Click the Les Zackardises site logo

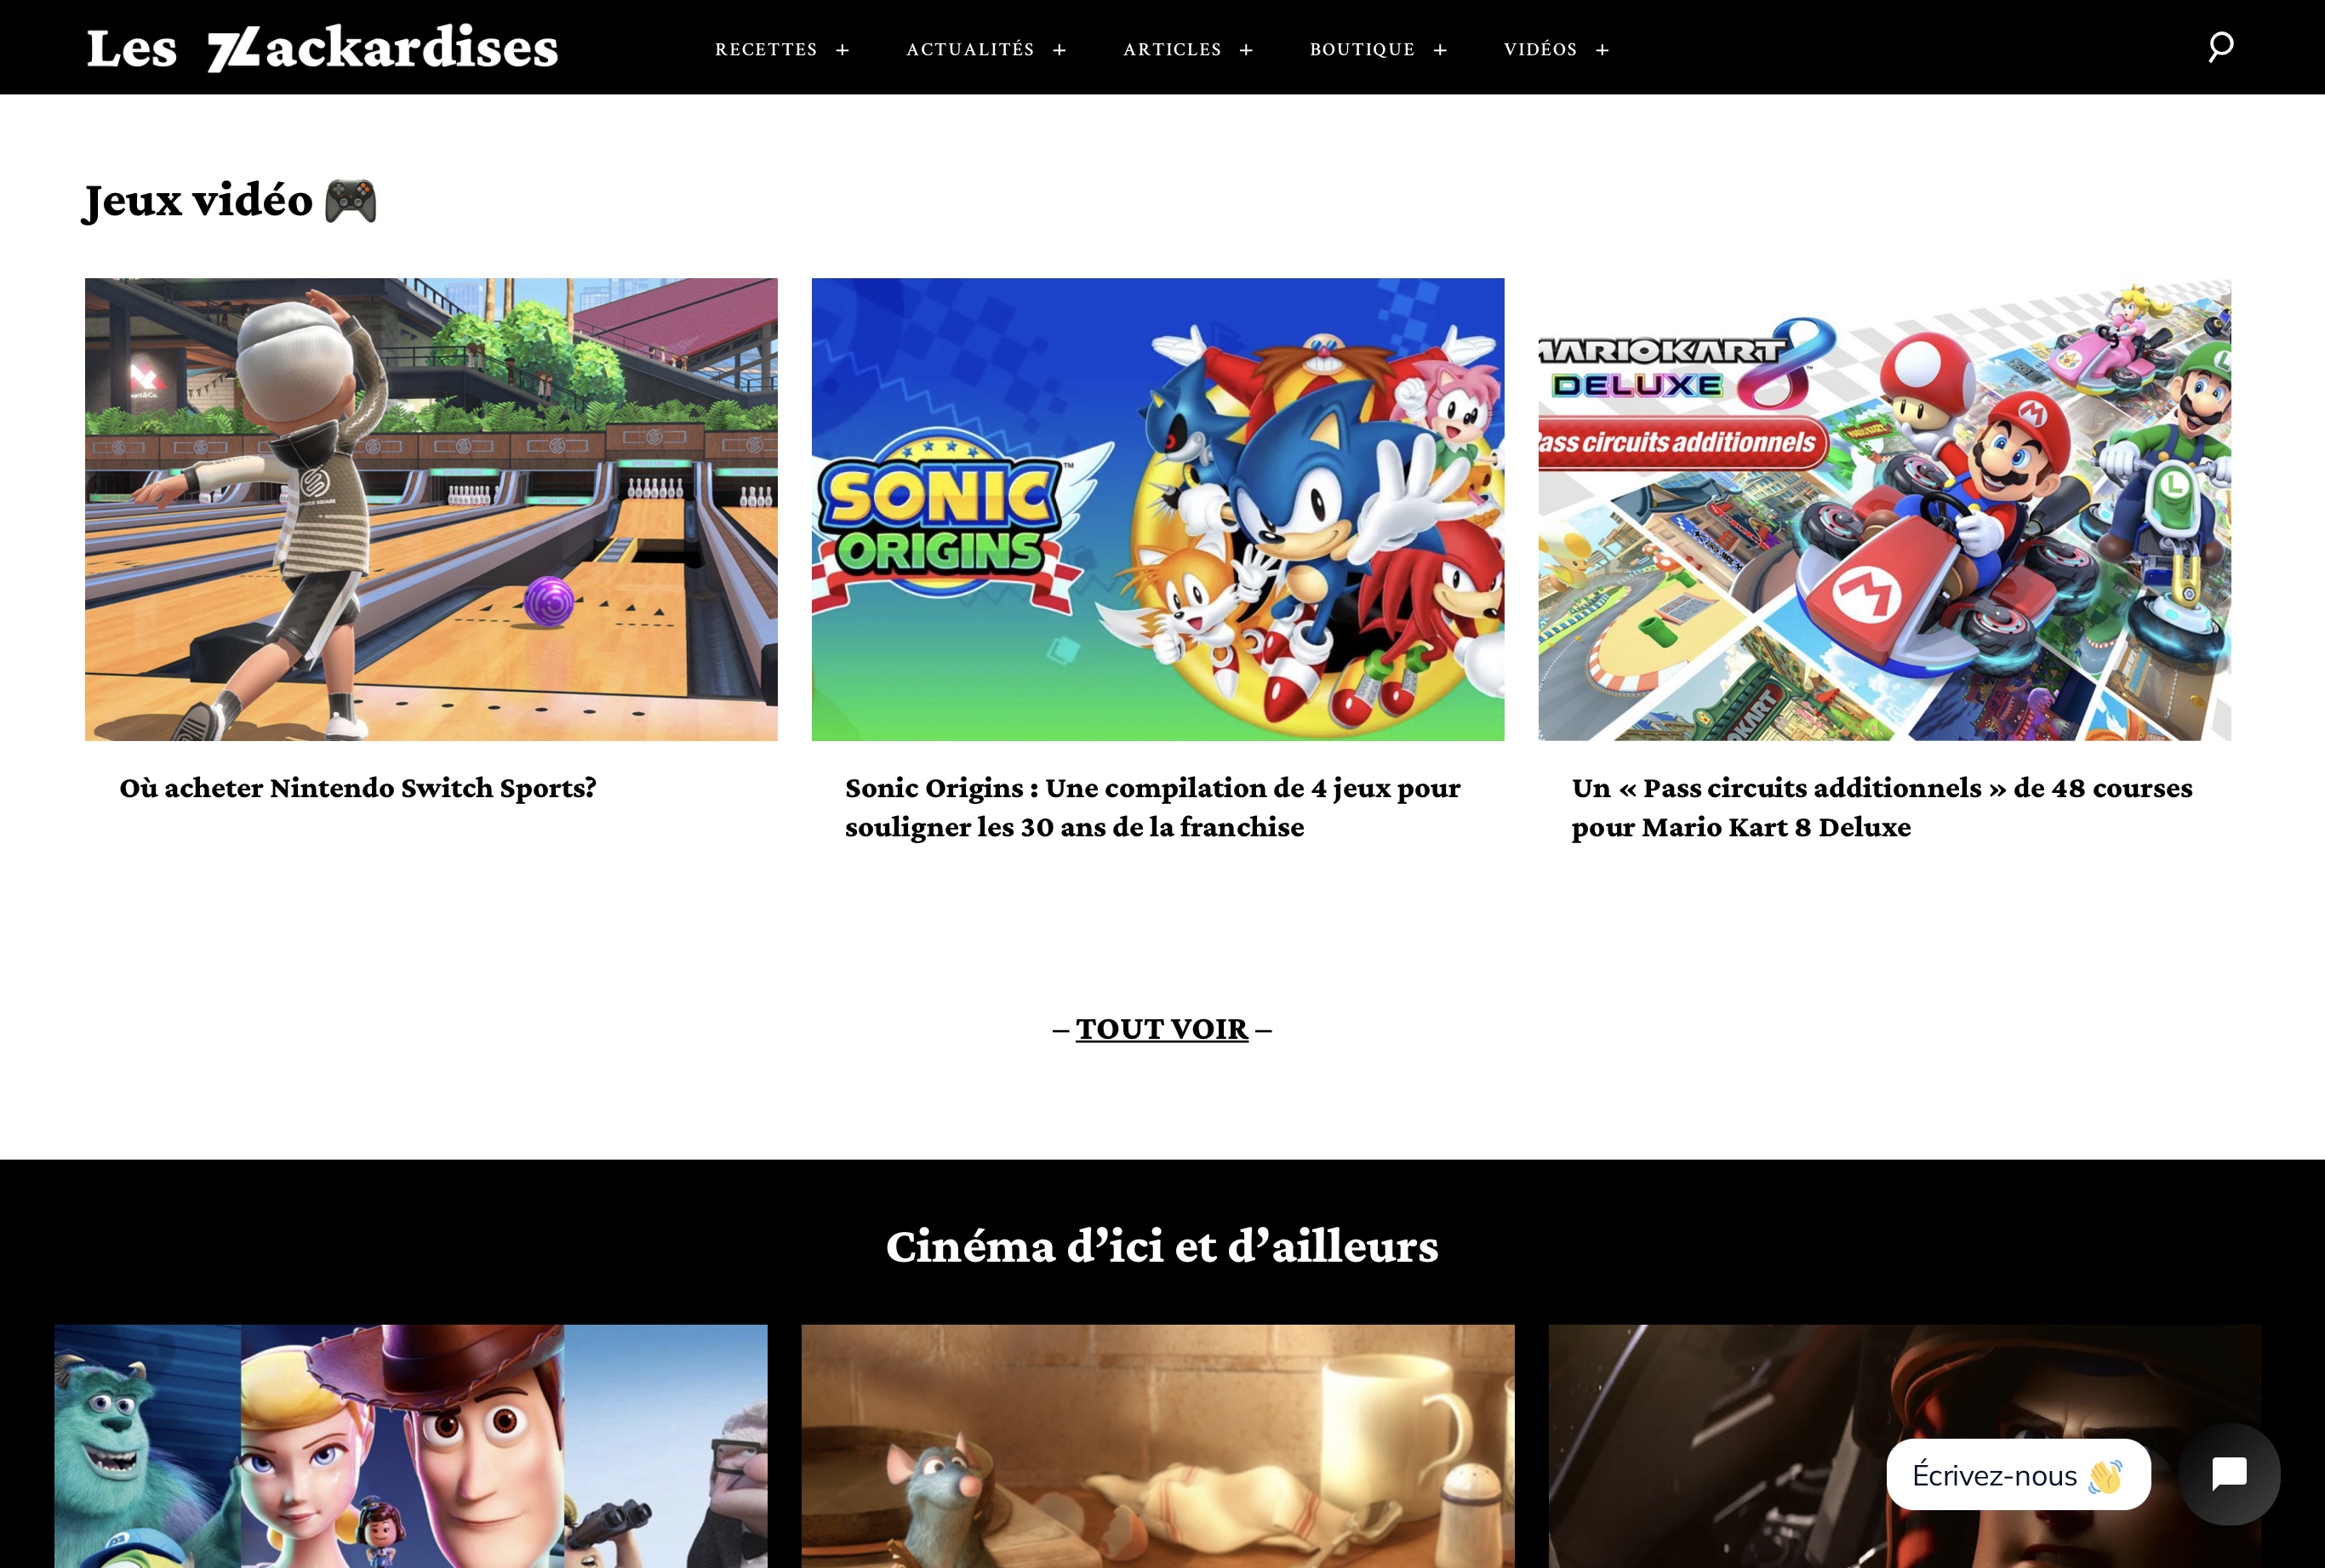click(x=322, y=48)
